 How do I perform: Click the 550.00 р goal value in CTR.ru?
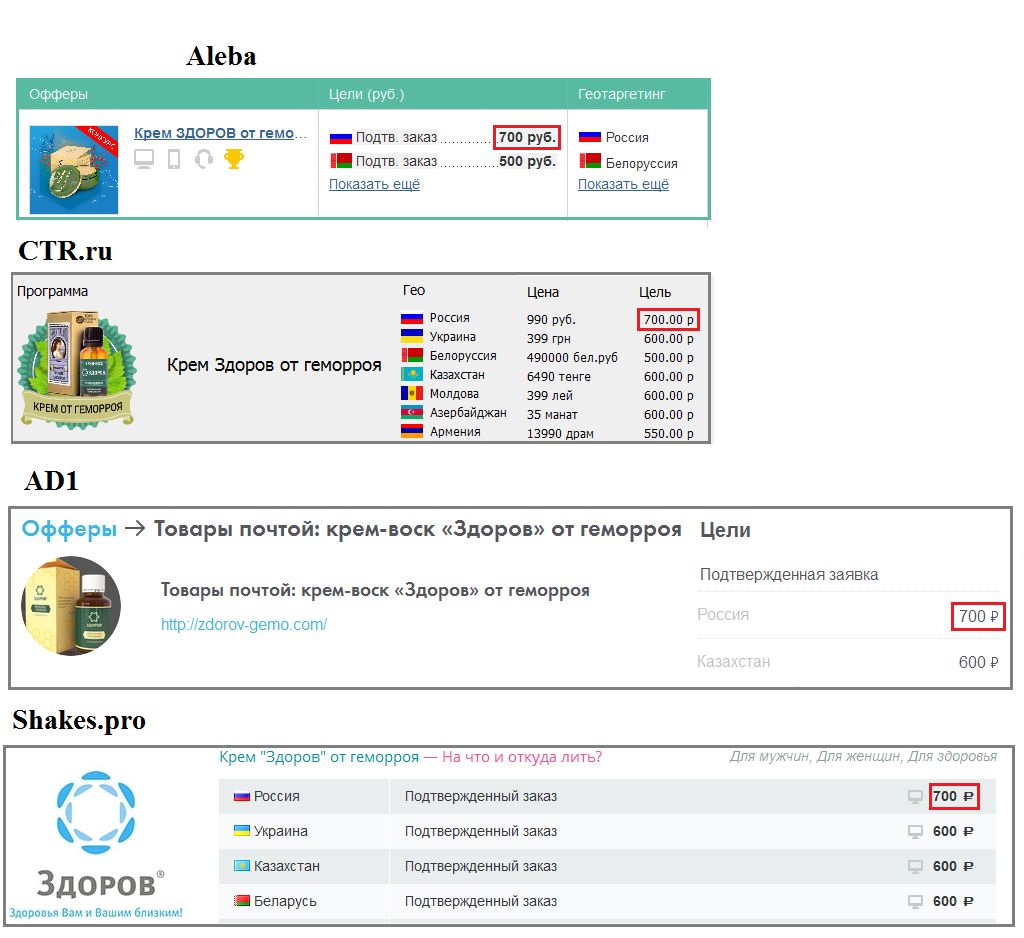(x=669, y=434)
